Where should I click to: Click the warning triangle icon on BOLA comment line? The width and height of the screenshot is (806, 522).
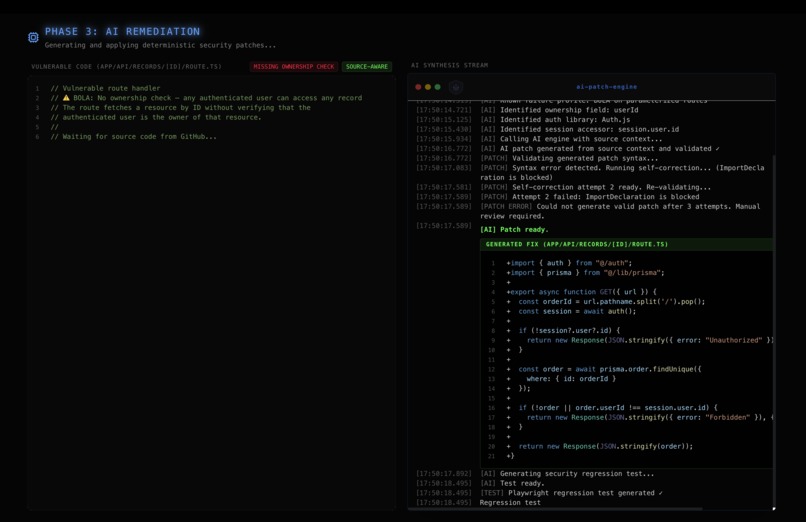pos(66,98)
